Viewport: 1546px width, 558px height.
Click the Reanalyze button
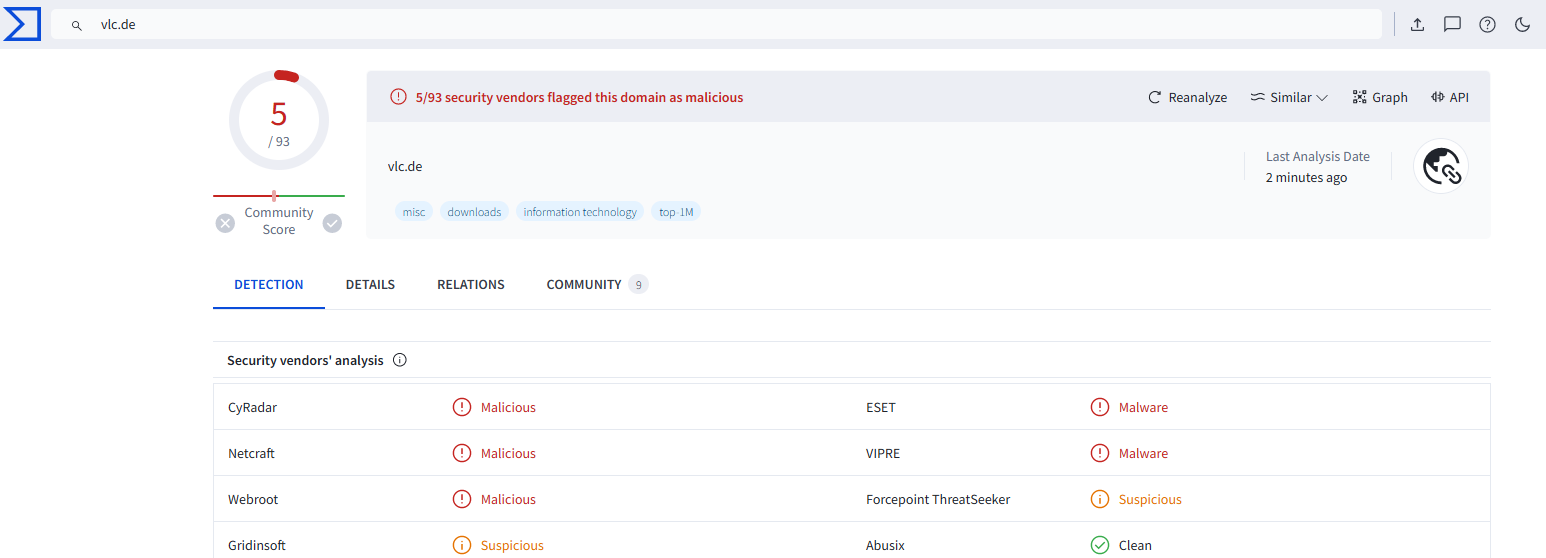point(1187,97)
